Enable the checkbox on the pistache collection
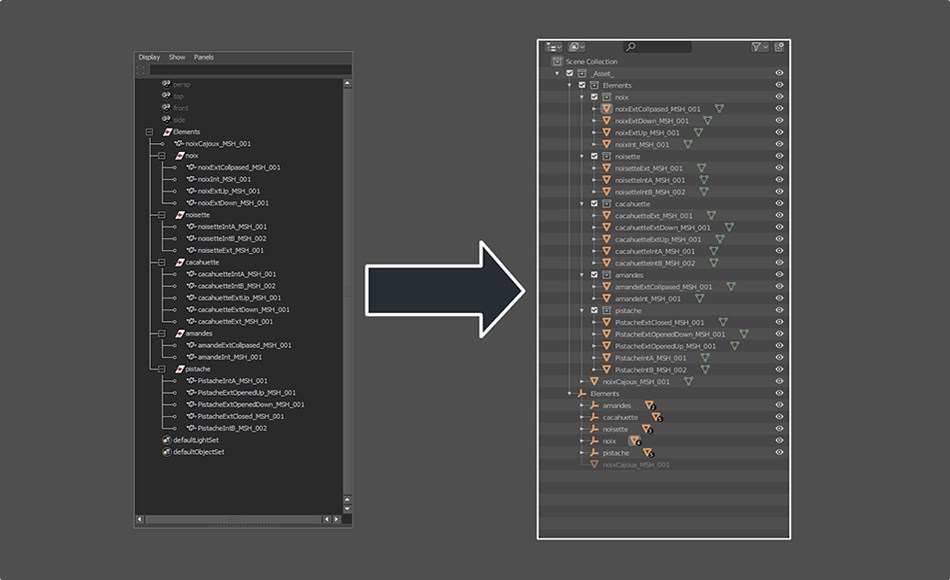The height and width of the screenshot is (580, 950). coord(593,310)
